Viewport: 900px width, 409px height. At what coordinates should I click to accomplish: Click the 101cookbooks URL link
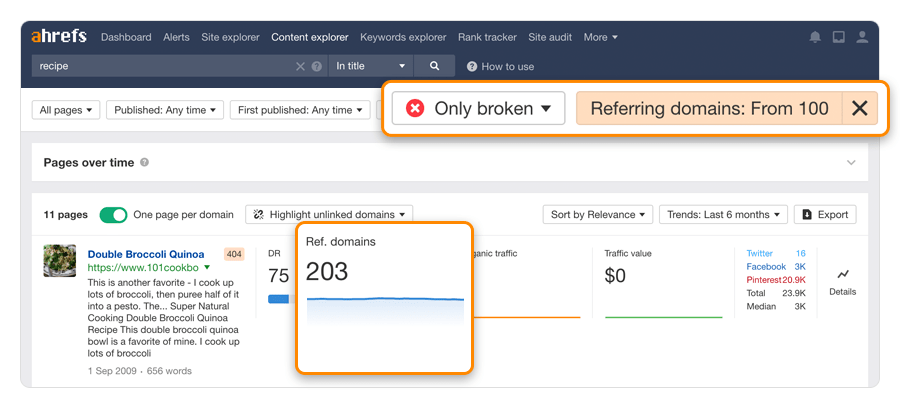(143, 267)
